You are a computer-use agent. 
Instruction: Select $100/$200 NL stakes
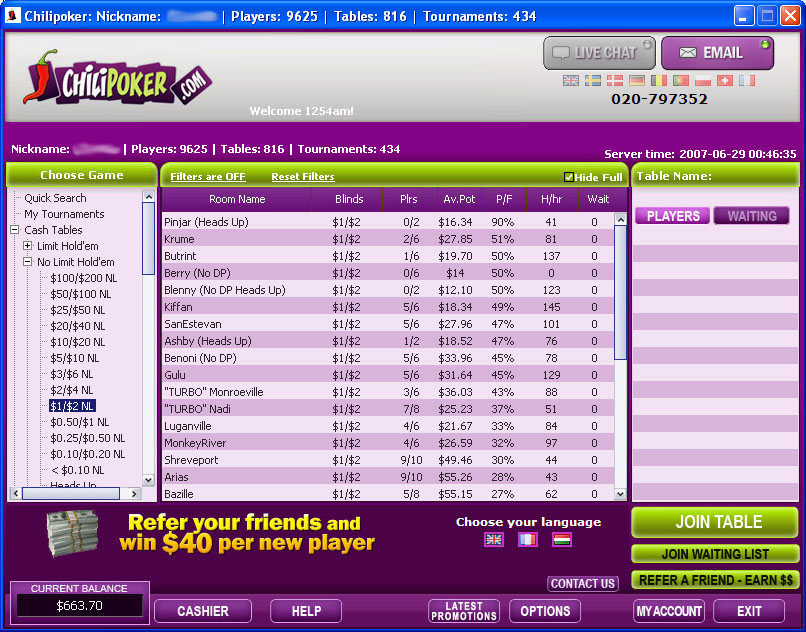click(83, 278)
